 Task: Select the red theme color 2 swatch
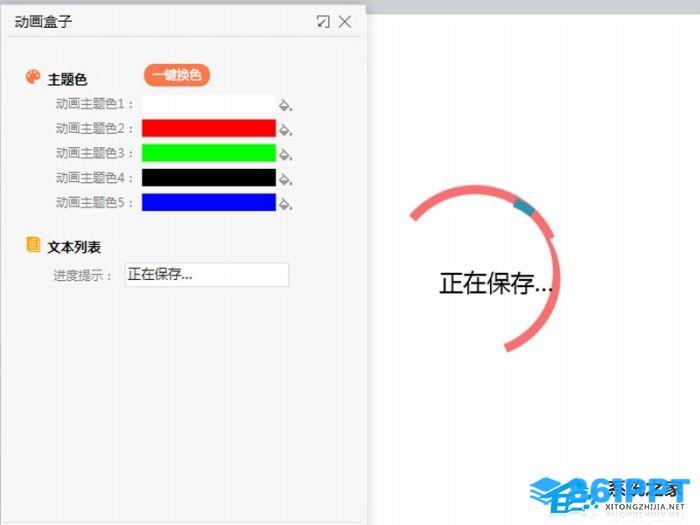tap(208, 128)
